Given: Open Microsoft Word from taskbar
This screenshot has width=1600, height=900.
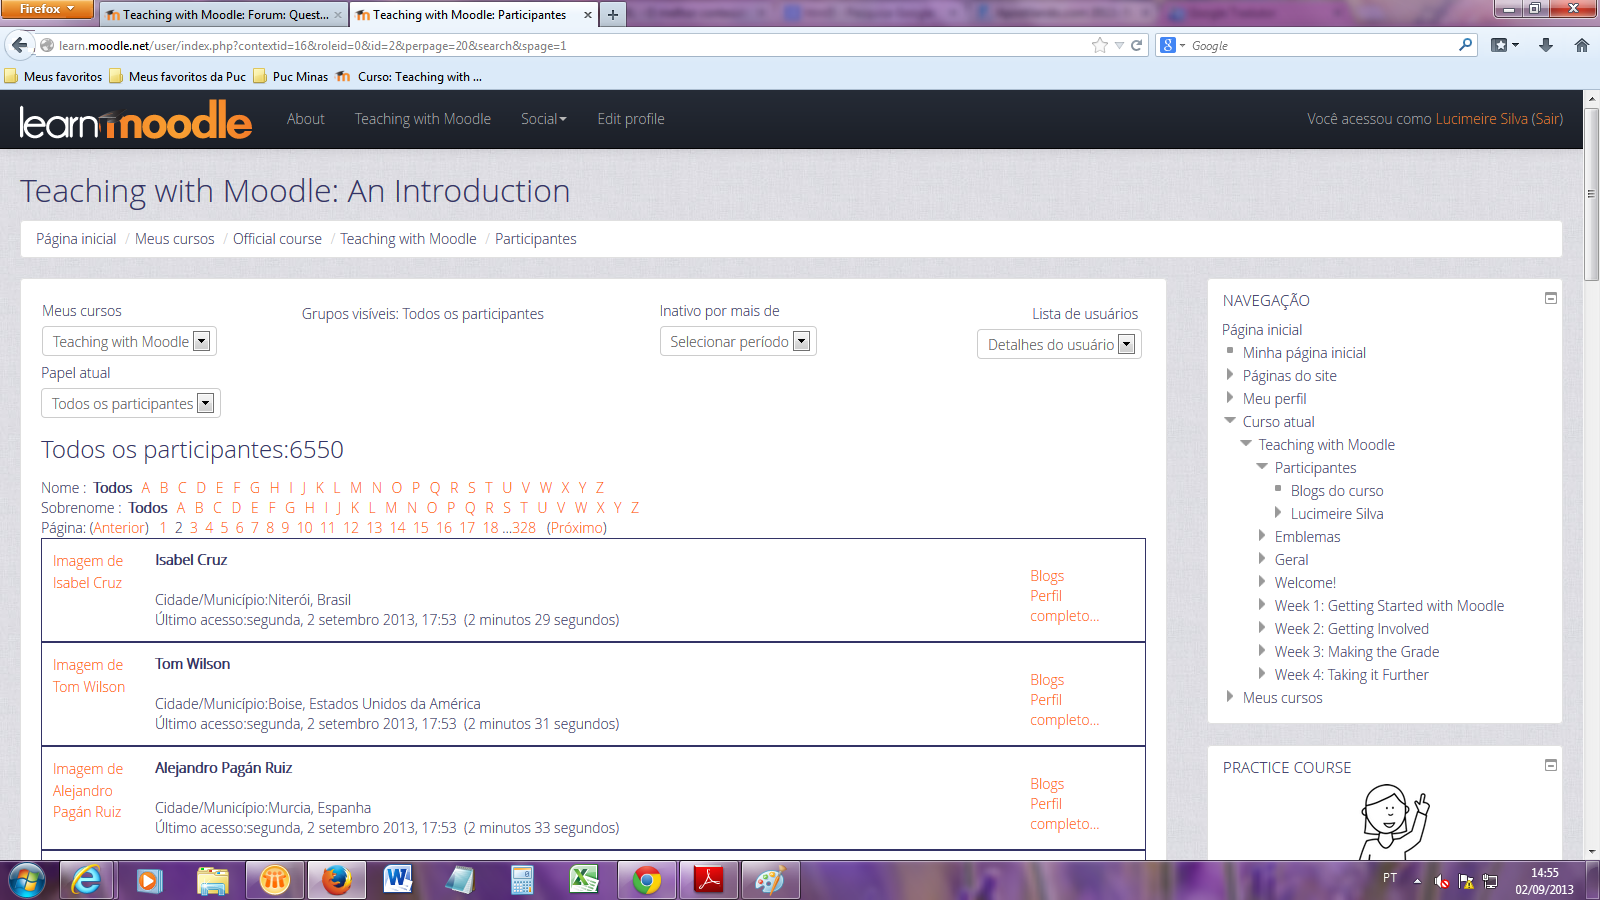Looking at the screenshot, I should click(398, 881).
